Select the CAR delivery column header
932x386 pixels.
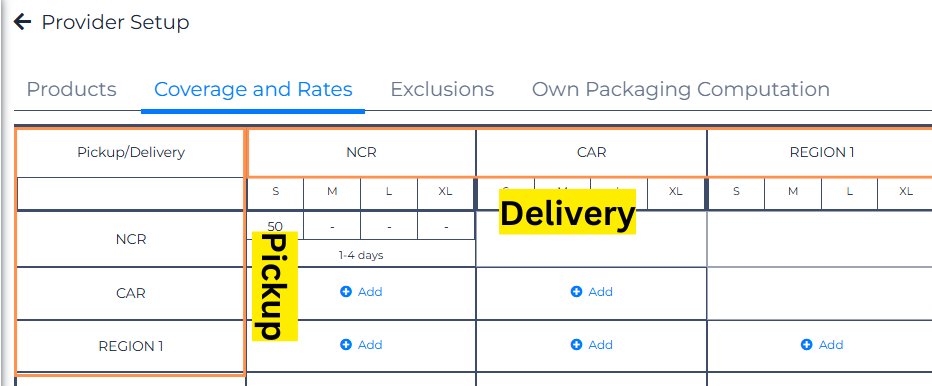tap(591, 152)
